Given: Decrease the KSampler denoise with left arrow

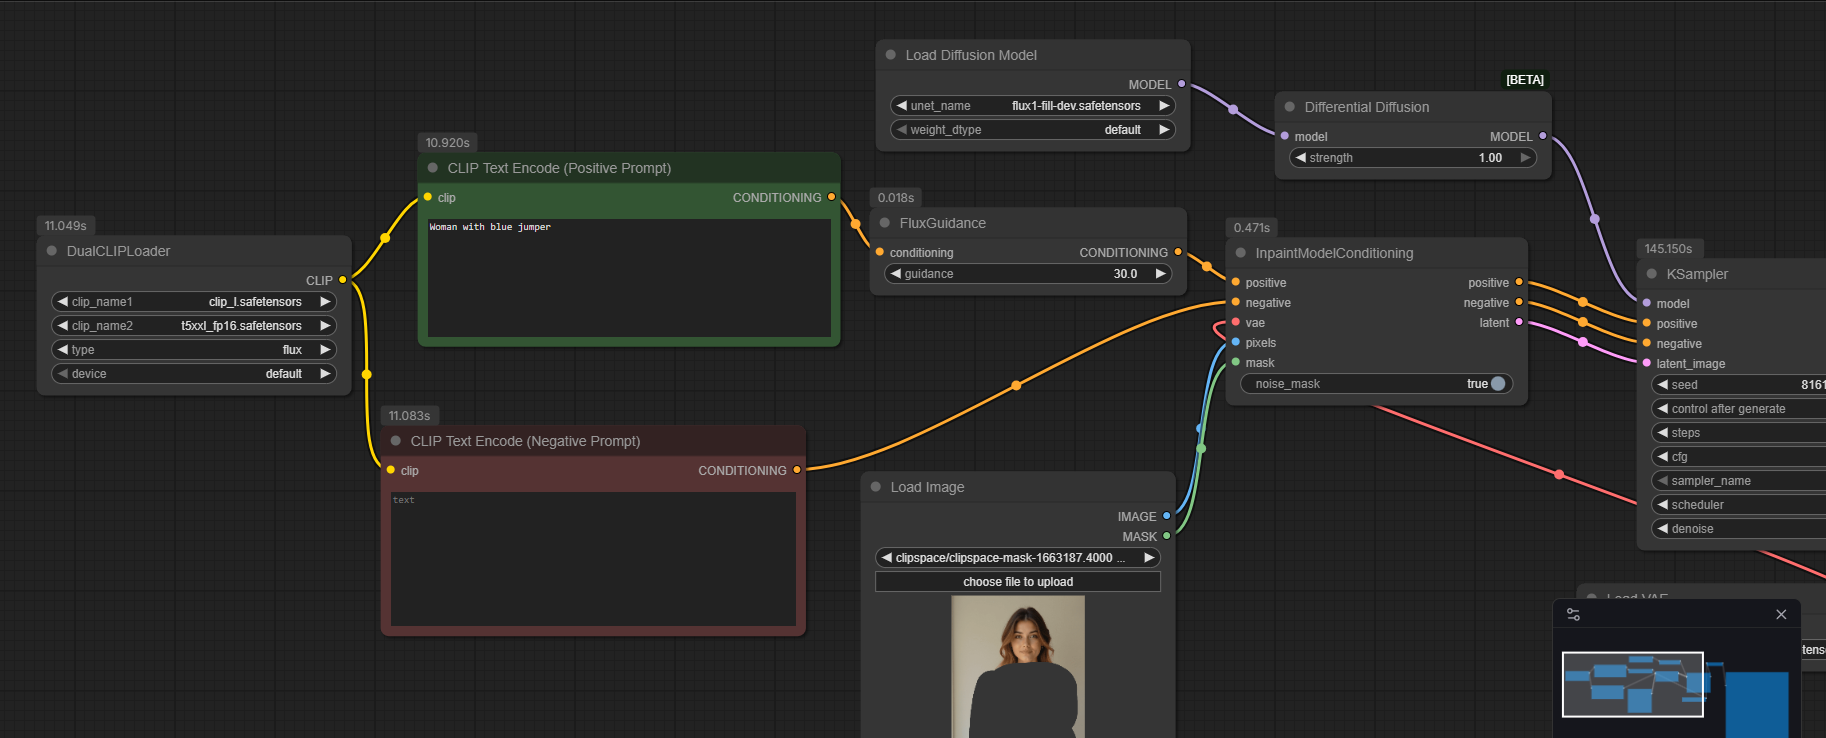Looking at the screenshot, I should [1663, 529].
